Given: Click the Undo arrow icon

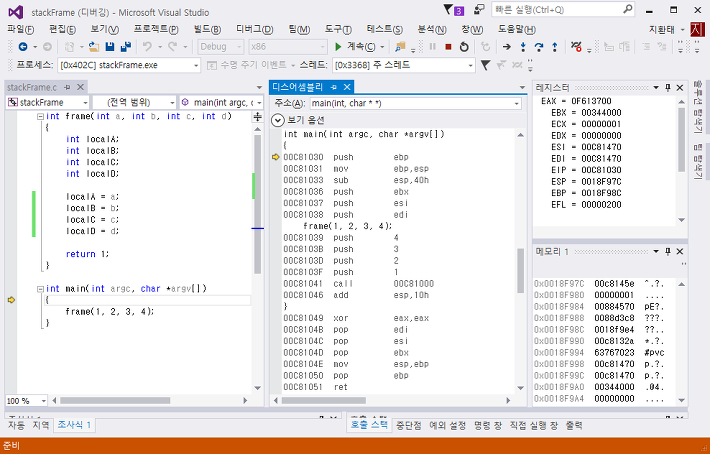Looking at the screenshot, I should point(147,47).
